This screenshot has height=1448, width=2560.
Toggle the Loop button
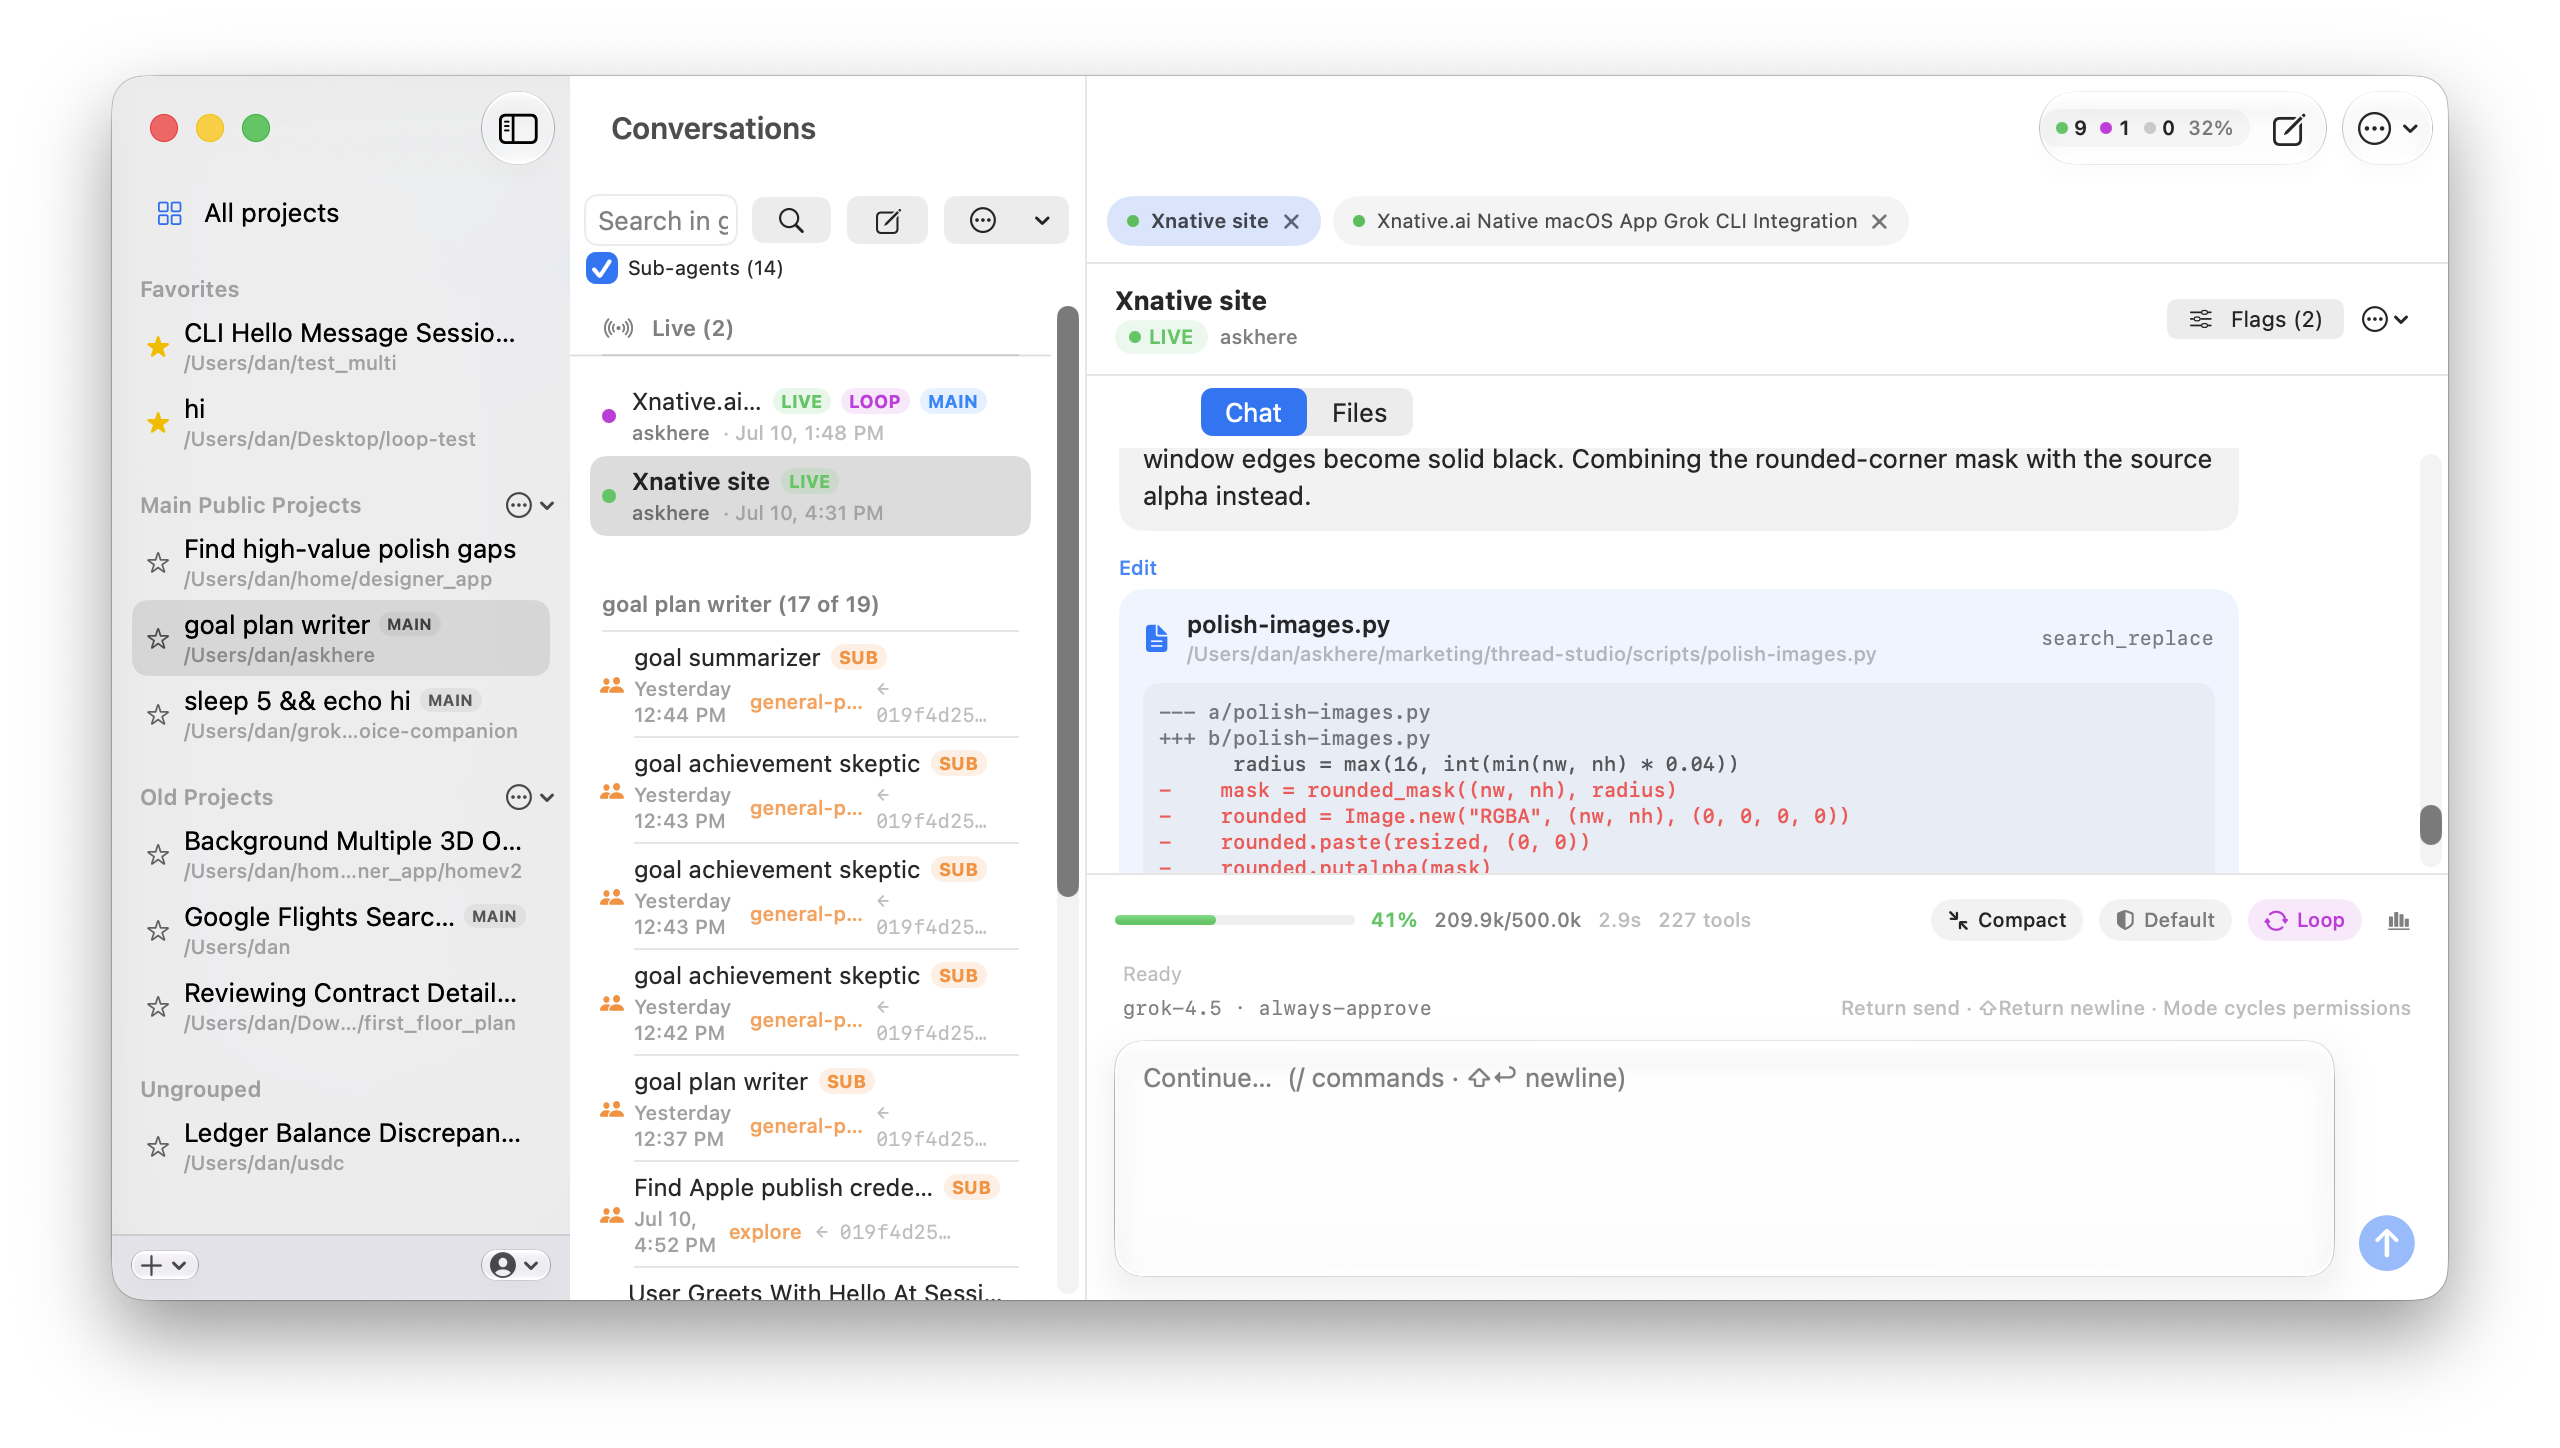2304,920
